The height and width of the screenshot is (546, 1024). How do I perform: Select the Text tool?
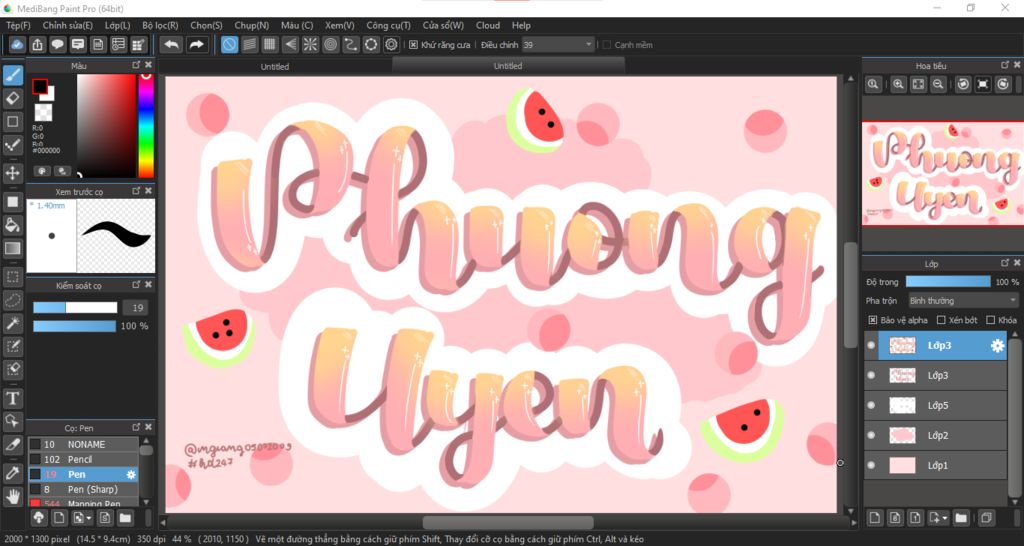point(12,397)
